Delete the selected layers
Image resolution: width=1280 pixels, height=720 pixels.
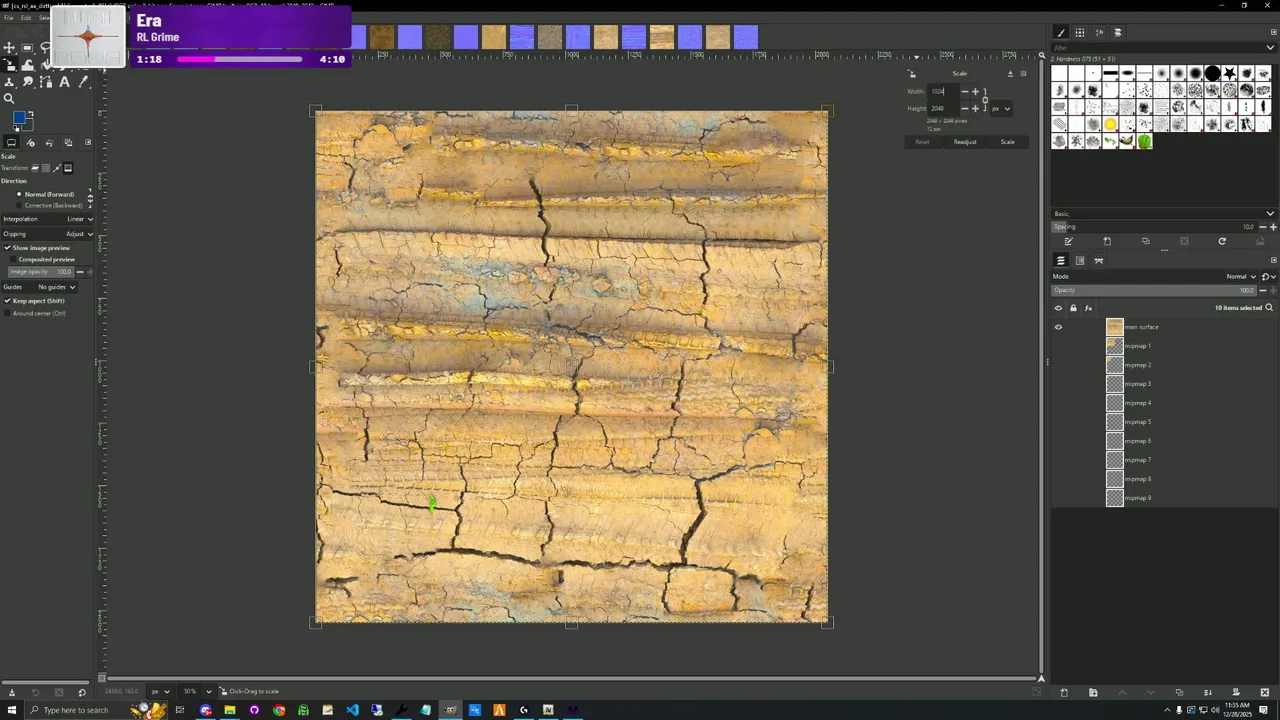click(x=1264, y=692)
